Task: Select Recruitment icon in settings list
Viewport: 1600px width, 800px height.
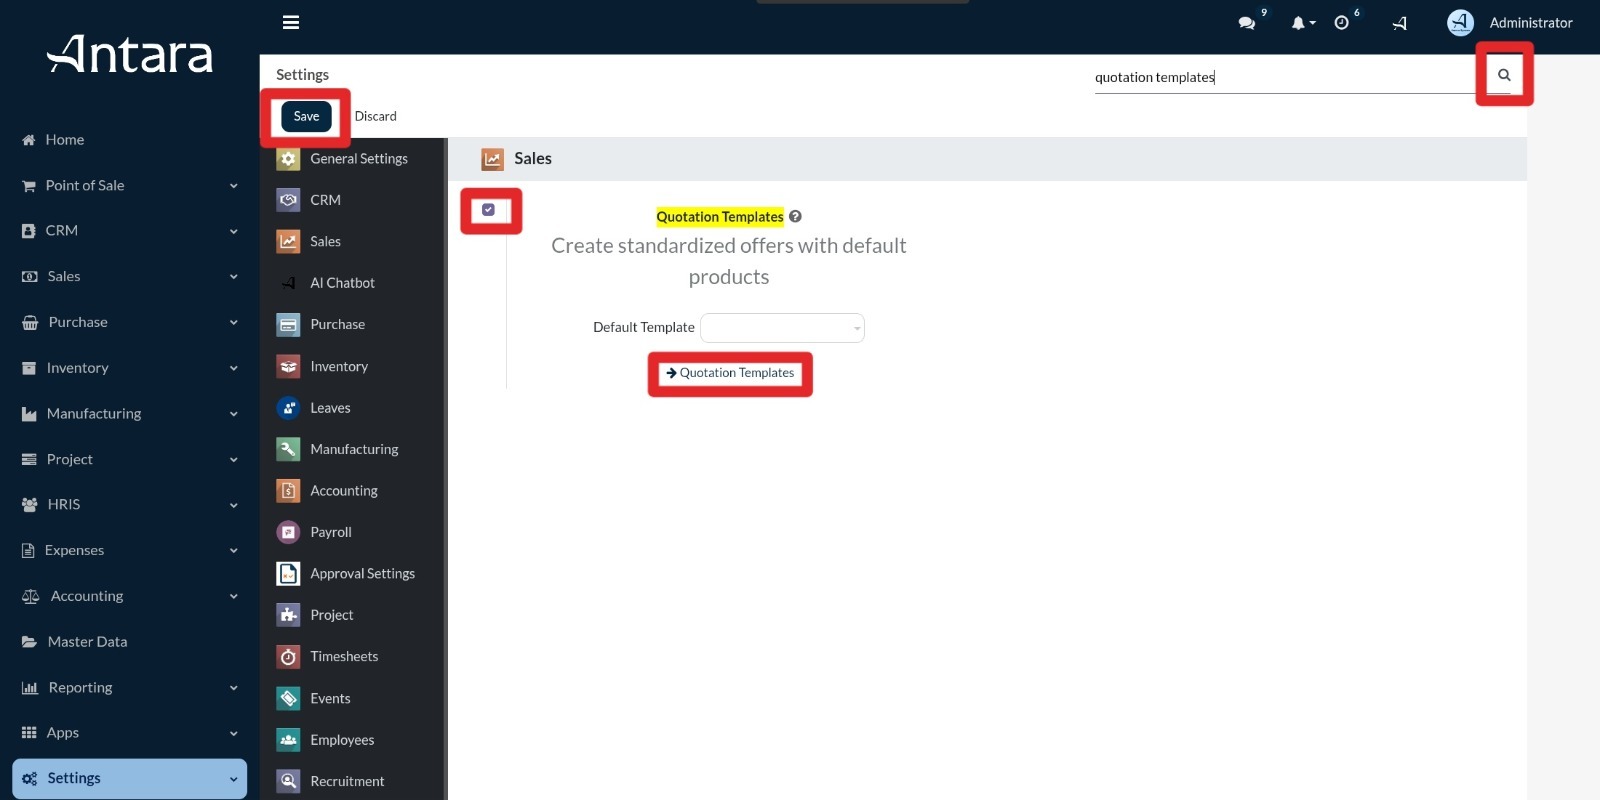Action: point(288,781)
